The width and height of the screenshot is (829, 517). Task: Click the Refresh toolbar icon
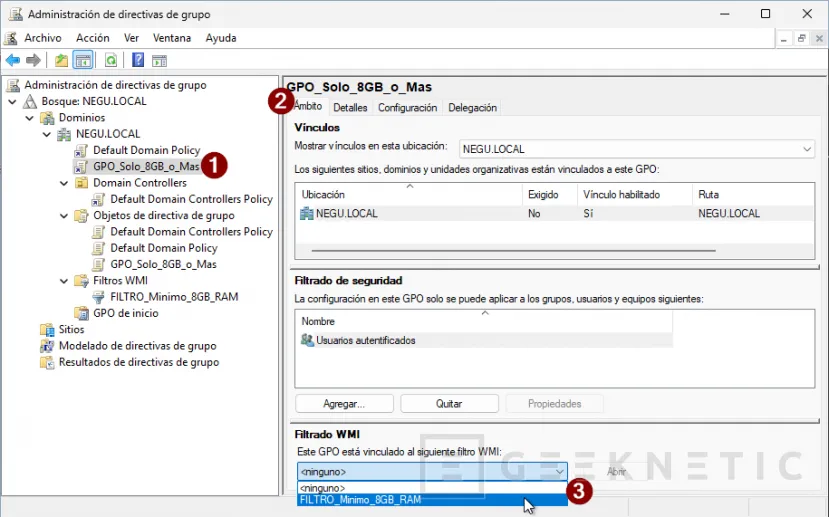pos(110,60)
